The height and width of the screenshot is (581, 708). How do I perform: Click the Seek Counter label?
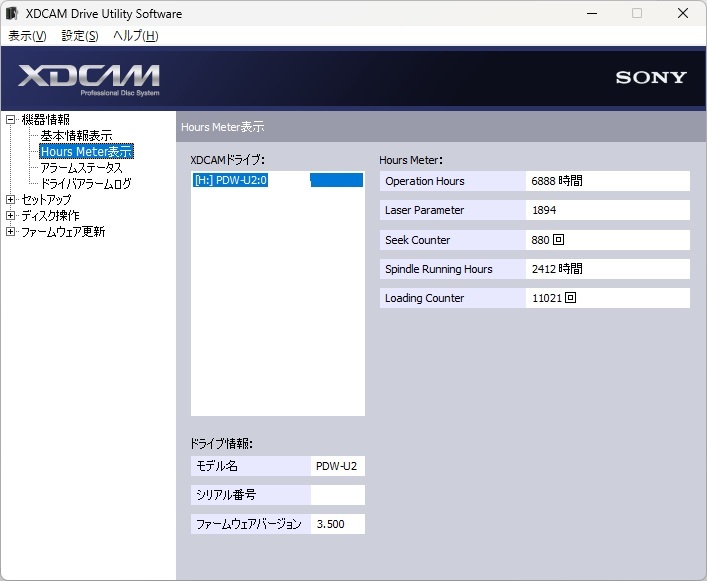click(452, 240)
